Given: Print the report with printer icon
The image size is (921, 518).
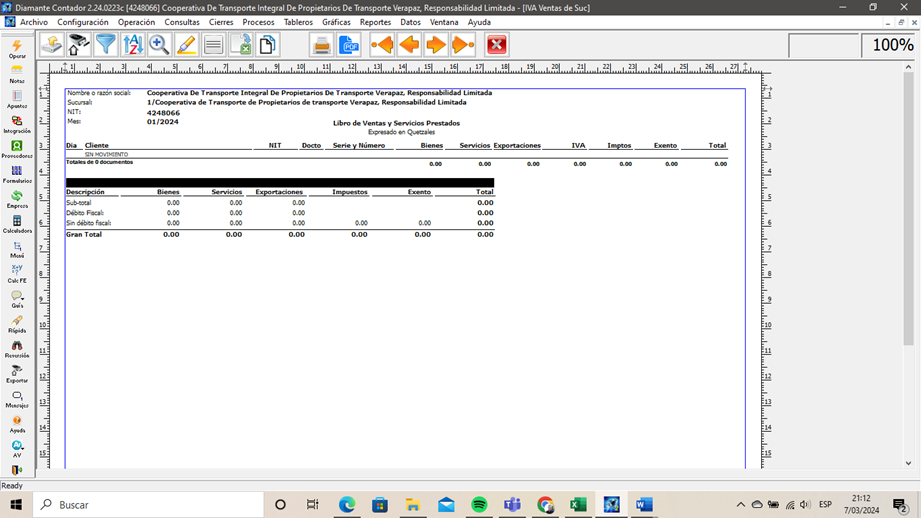Looking at the screenshot, I should click(322, 45).
